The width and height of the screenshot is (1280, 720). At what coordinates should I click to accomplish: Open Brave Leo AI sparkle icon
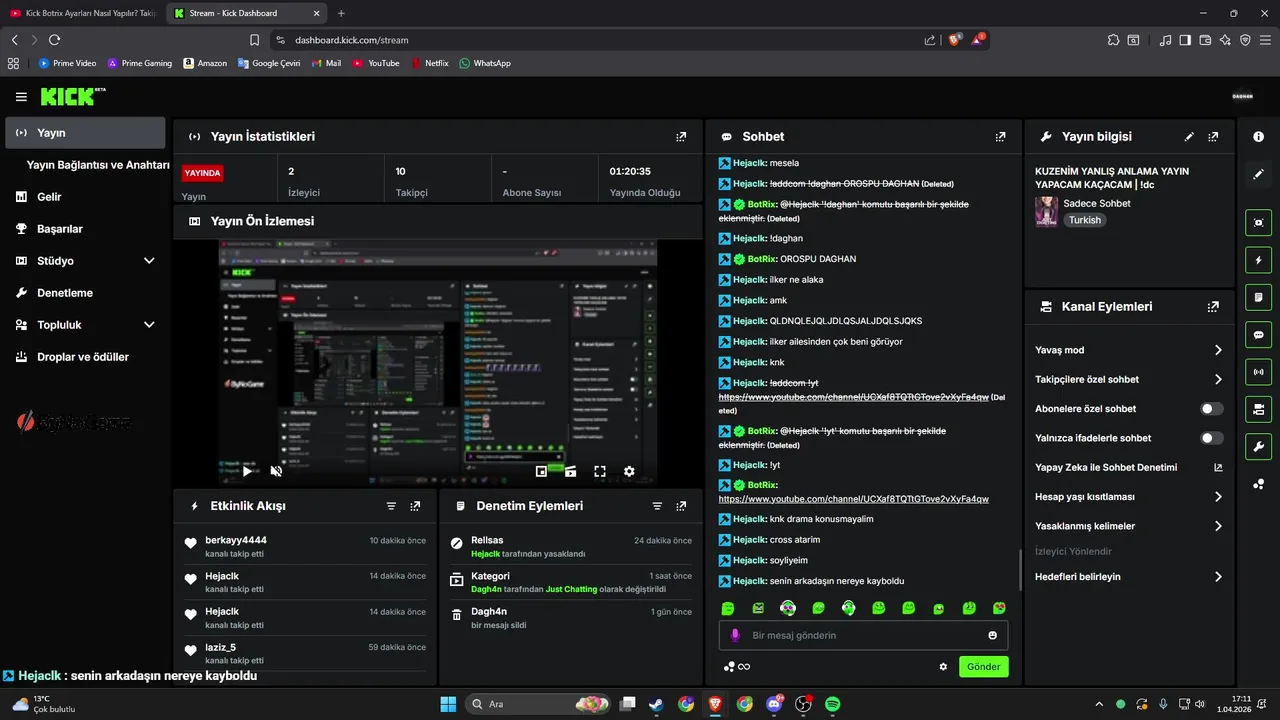(x=1225, y=40)
